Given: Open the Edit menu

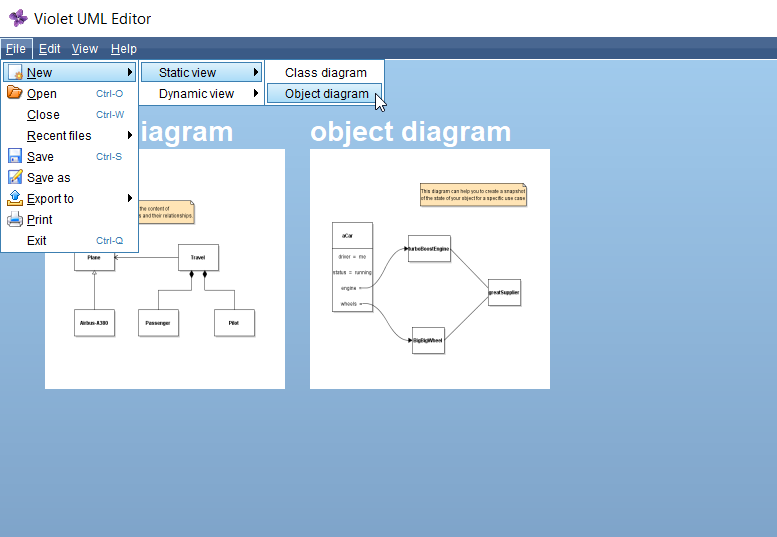Looking at the screenshot, I should [x=50, y=49].
